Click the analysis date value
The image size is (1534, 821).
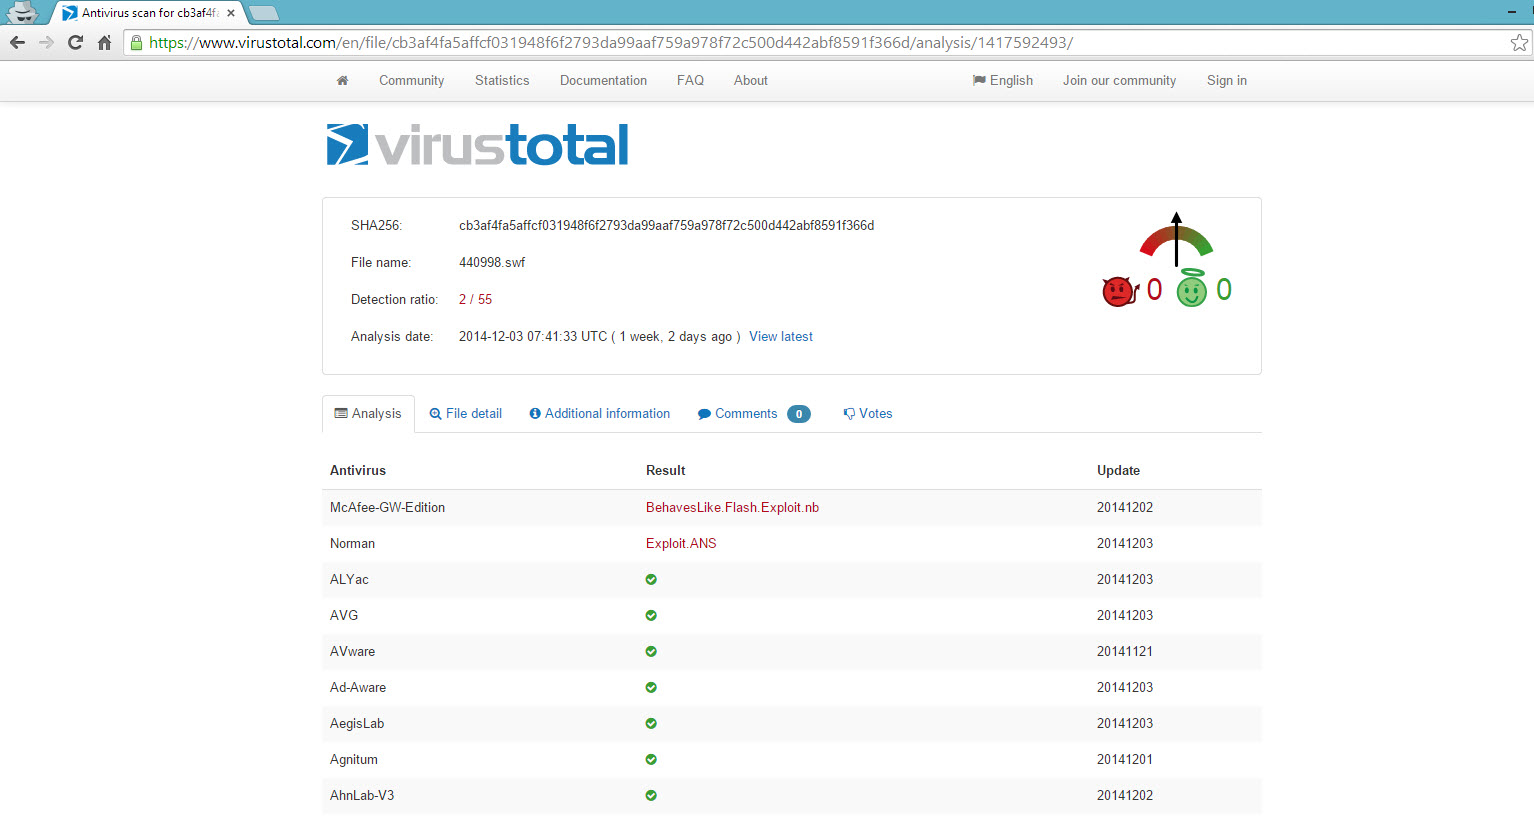click(600, 336)
